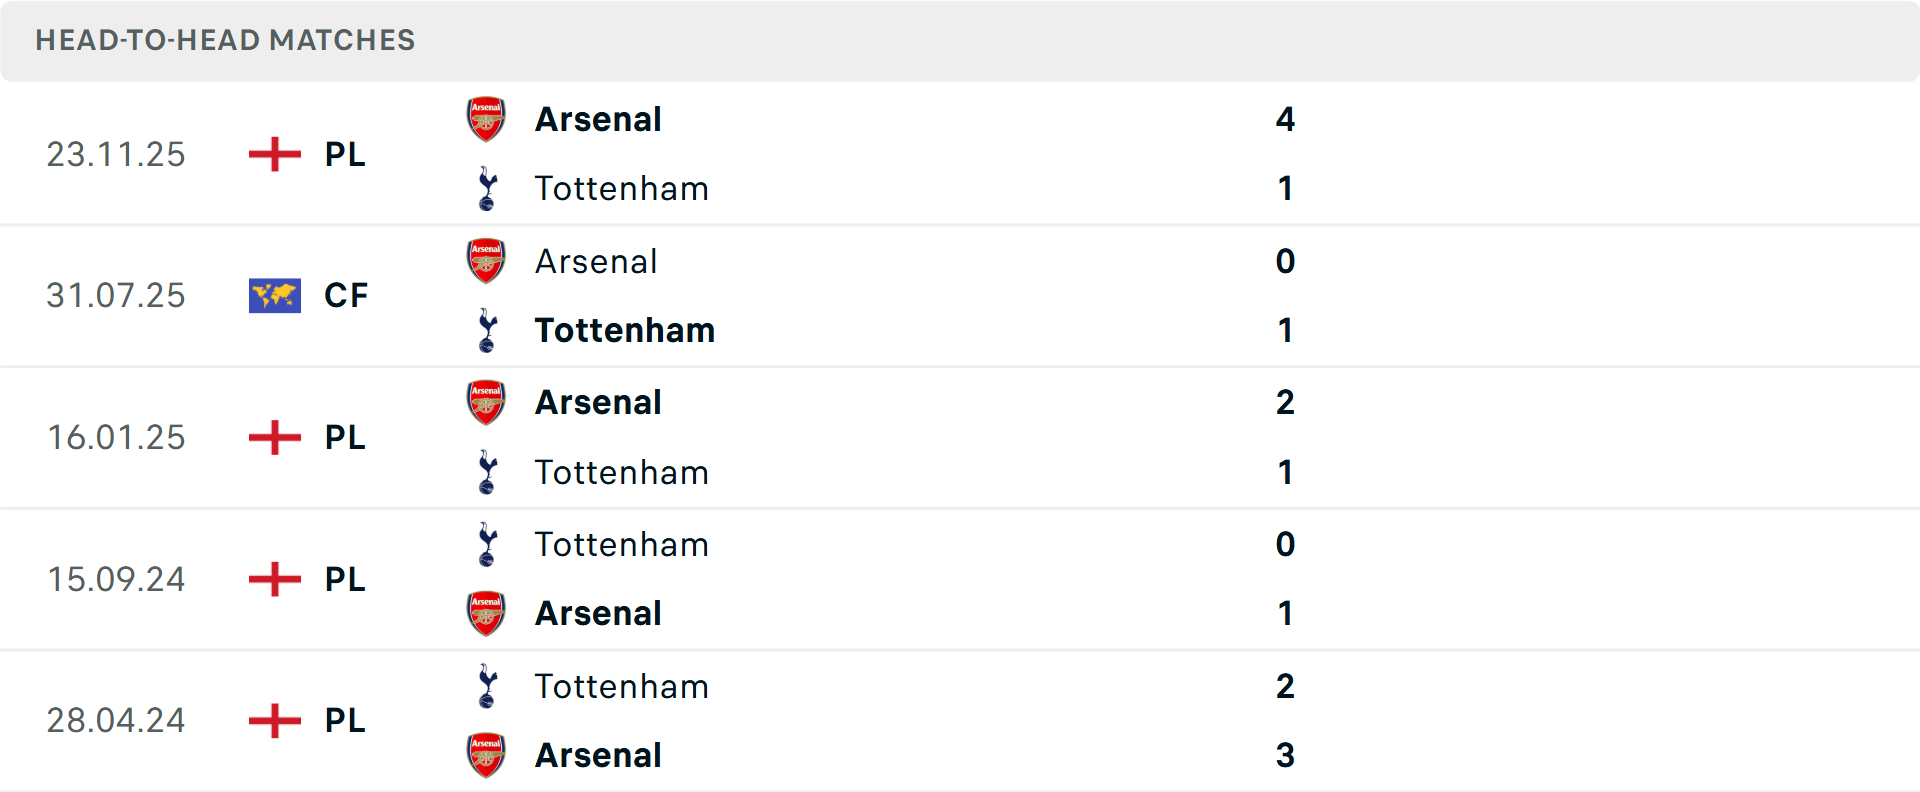Screen dimensions: 1920x792
Task: Select the Tottenham crest in the 15.09.24 match
Action: (x=486, y=544)
